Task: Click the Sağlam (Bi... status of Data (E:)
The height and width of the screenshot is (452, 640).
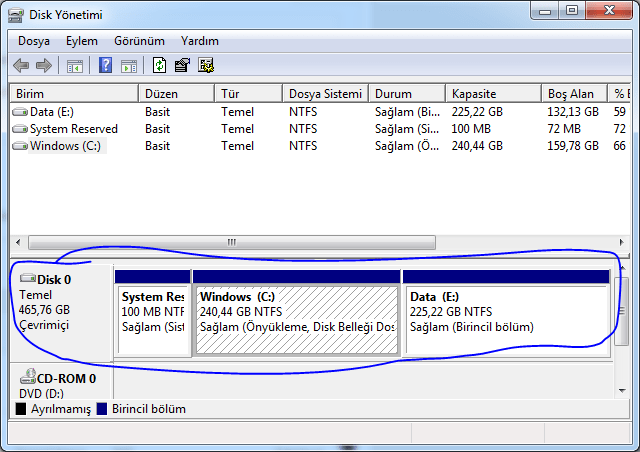Action: coord(407,111)
